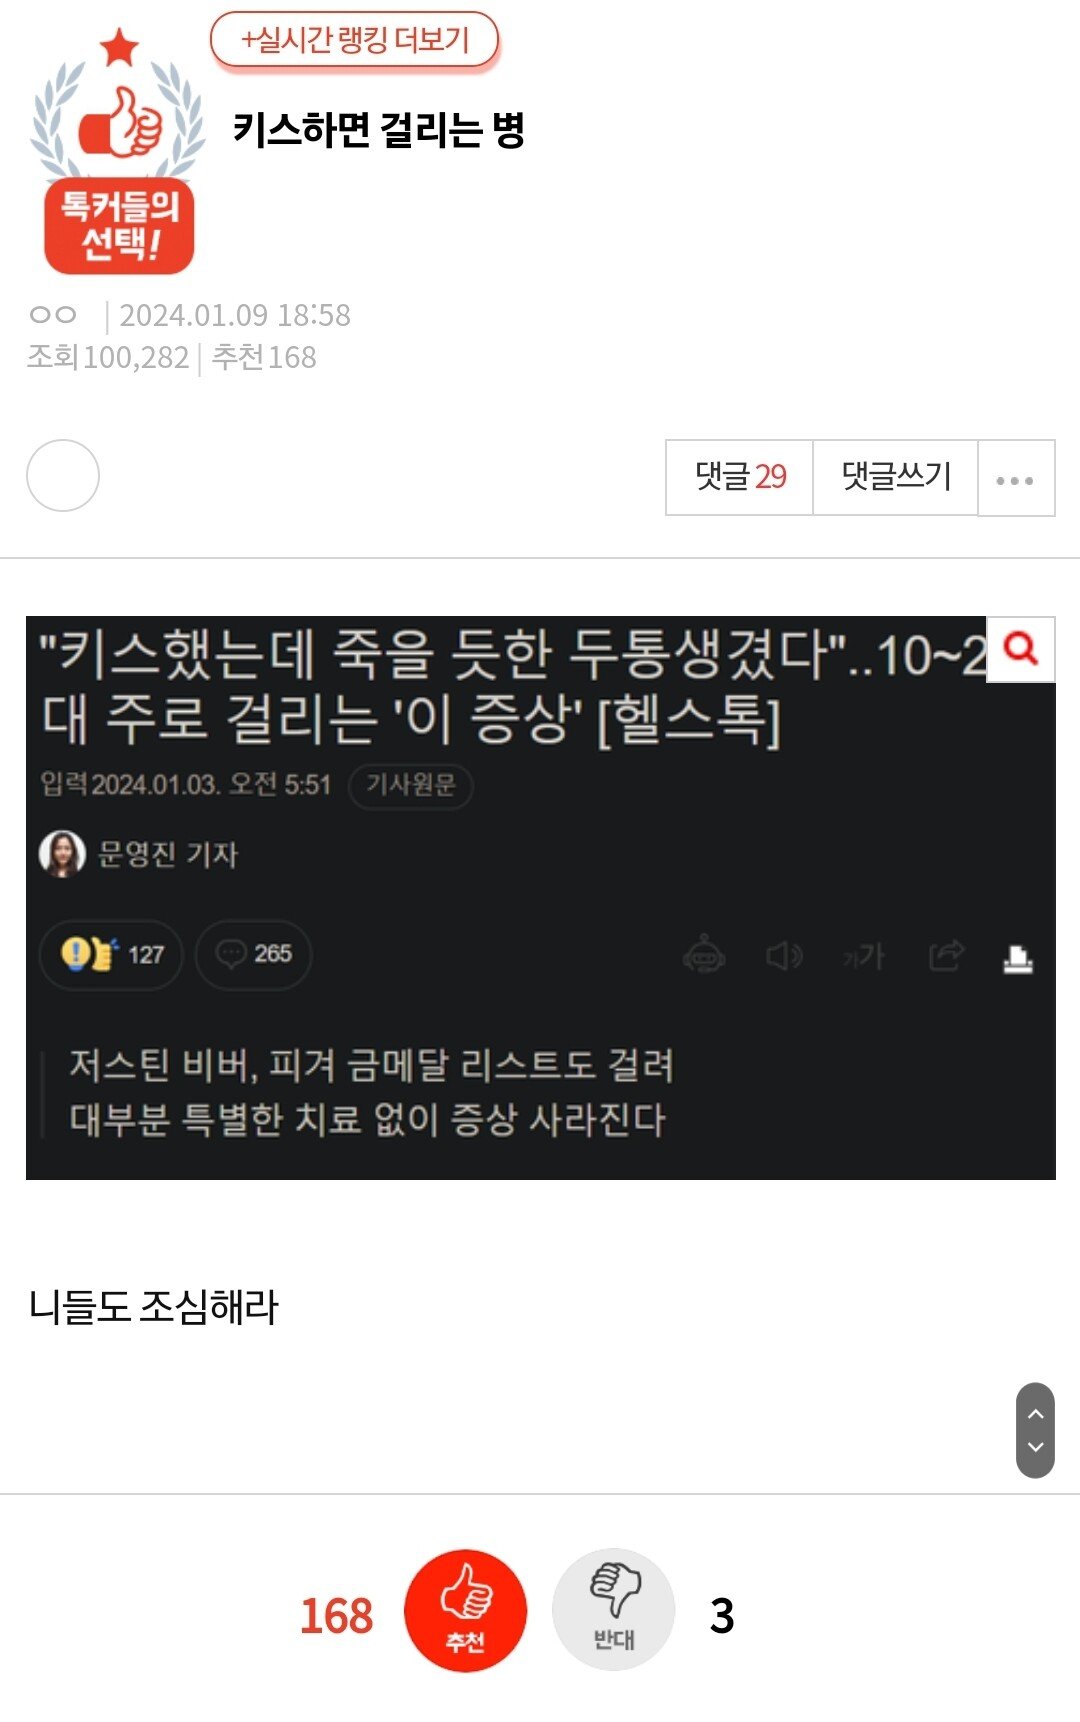Click the red 추천 thumbs-up button
This screenshot has width=1080, height=1722.
[465, 1610]
